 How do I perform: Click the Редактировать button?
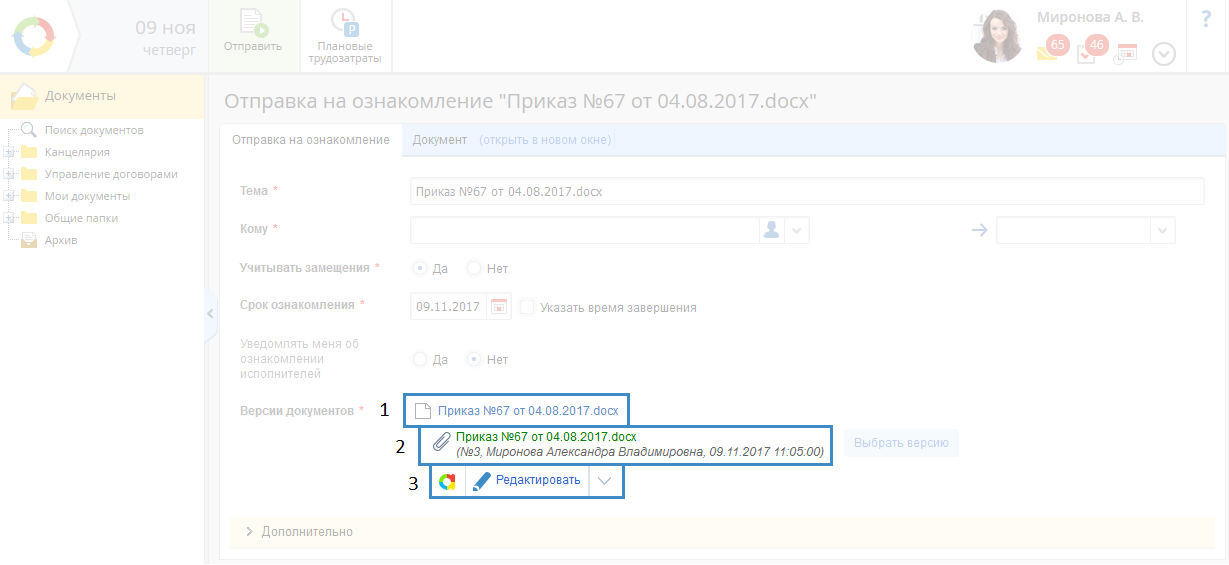(527, 481)
